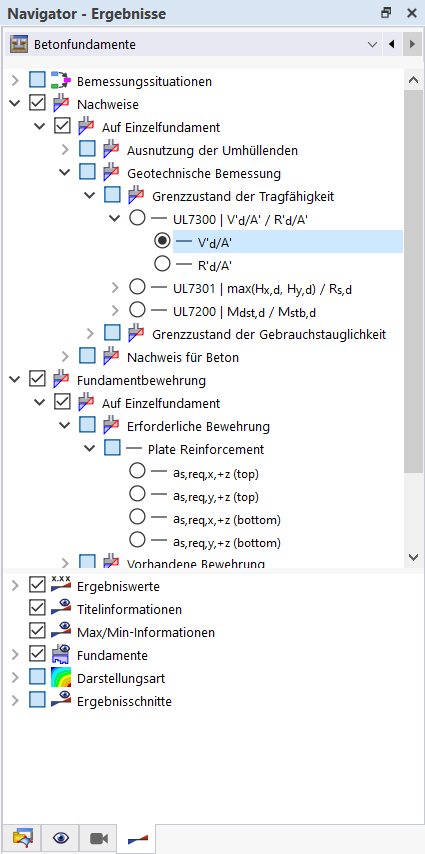Select the as,req,y,+z (top) entry
425x854 pixels.
[216, 496]
